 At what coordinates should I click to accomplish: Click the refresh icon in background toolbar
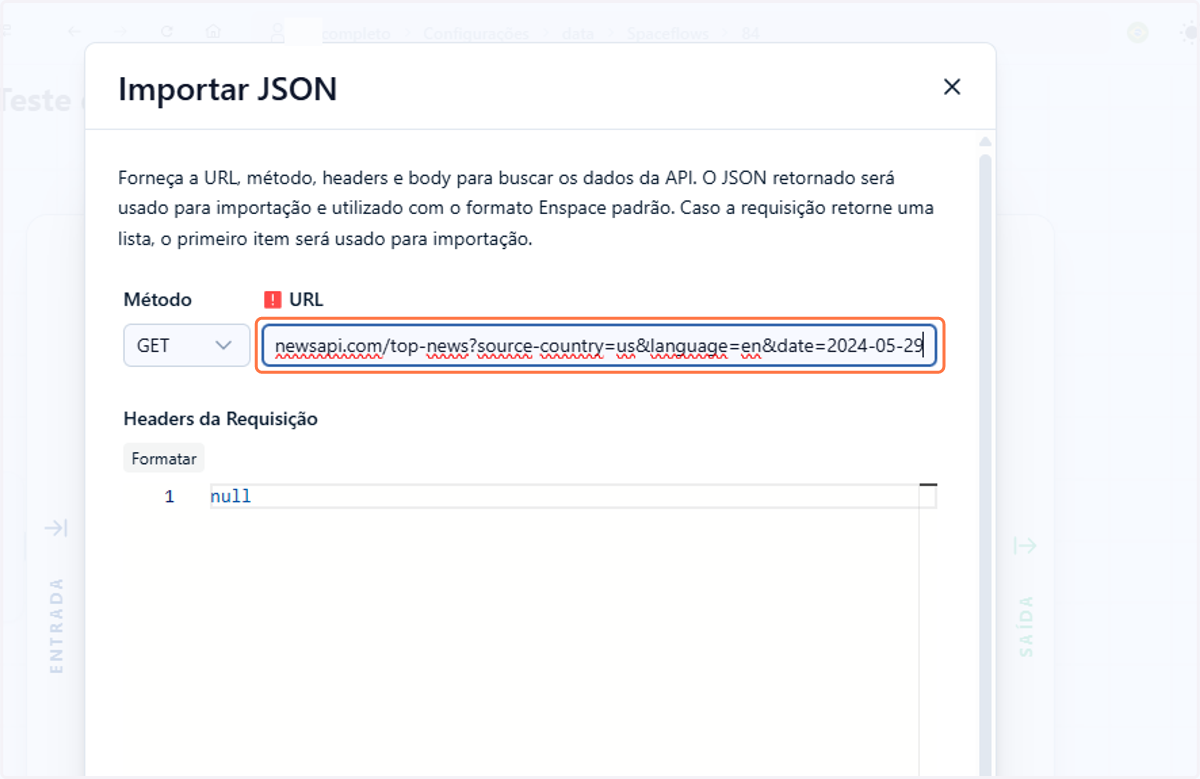(x=167, y=32)
